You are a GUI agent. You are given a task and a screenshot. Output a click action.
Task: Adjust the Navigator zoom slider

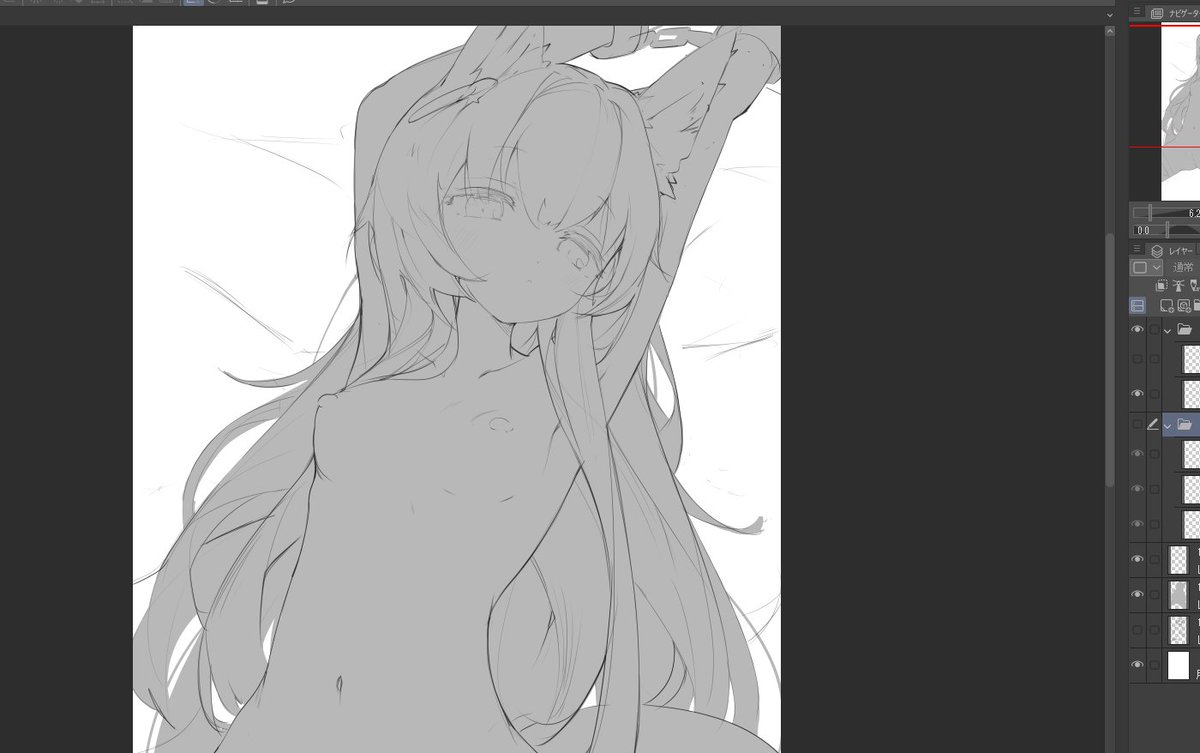(x=1166, y=213)
